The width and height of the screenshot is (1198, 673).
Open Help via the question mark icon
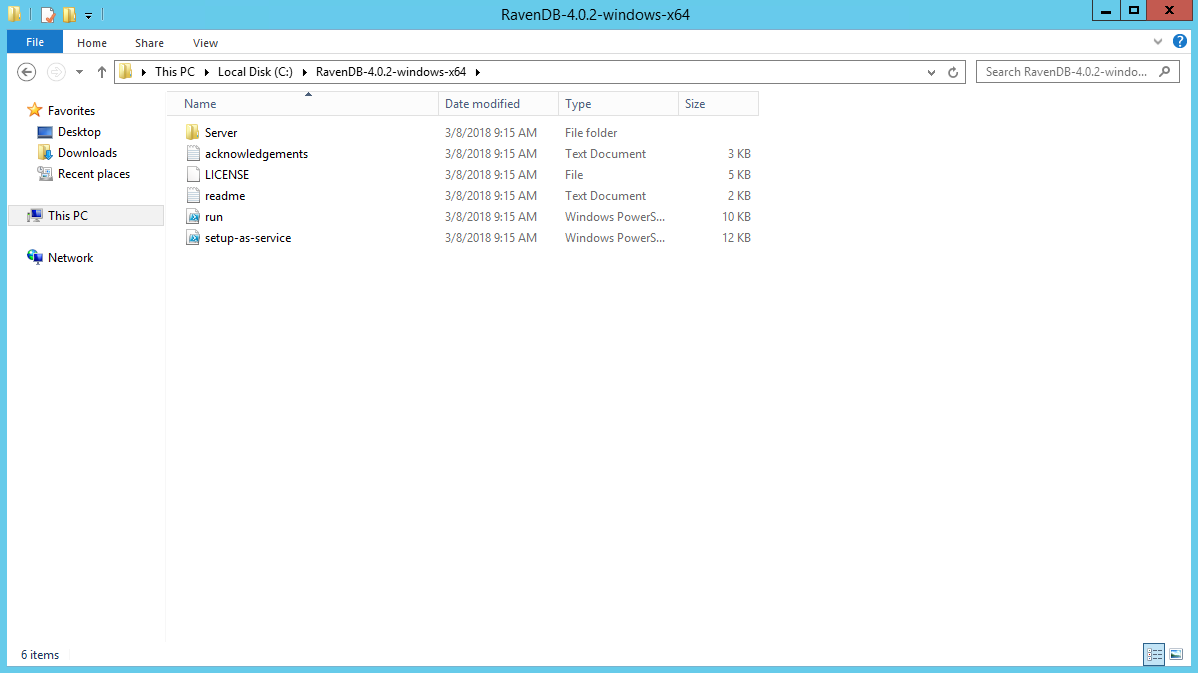[1180, 42]
